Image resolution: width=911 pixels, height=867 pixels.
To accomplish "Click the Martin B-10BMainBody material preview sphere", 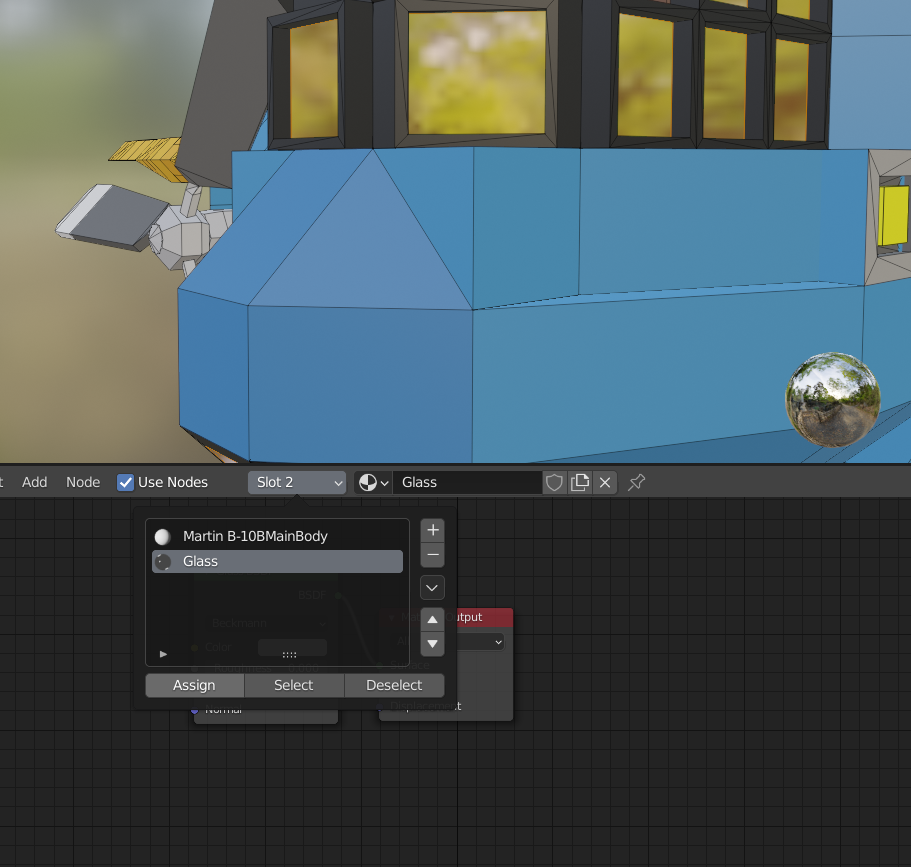I will [x=163, y=536].
